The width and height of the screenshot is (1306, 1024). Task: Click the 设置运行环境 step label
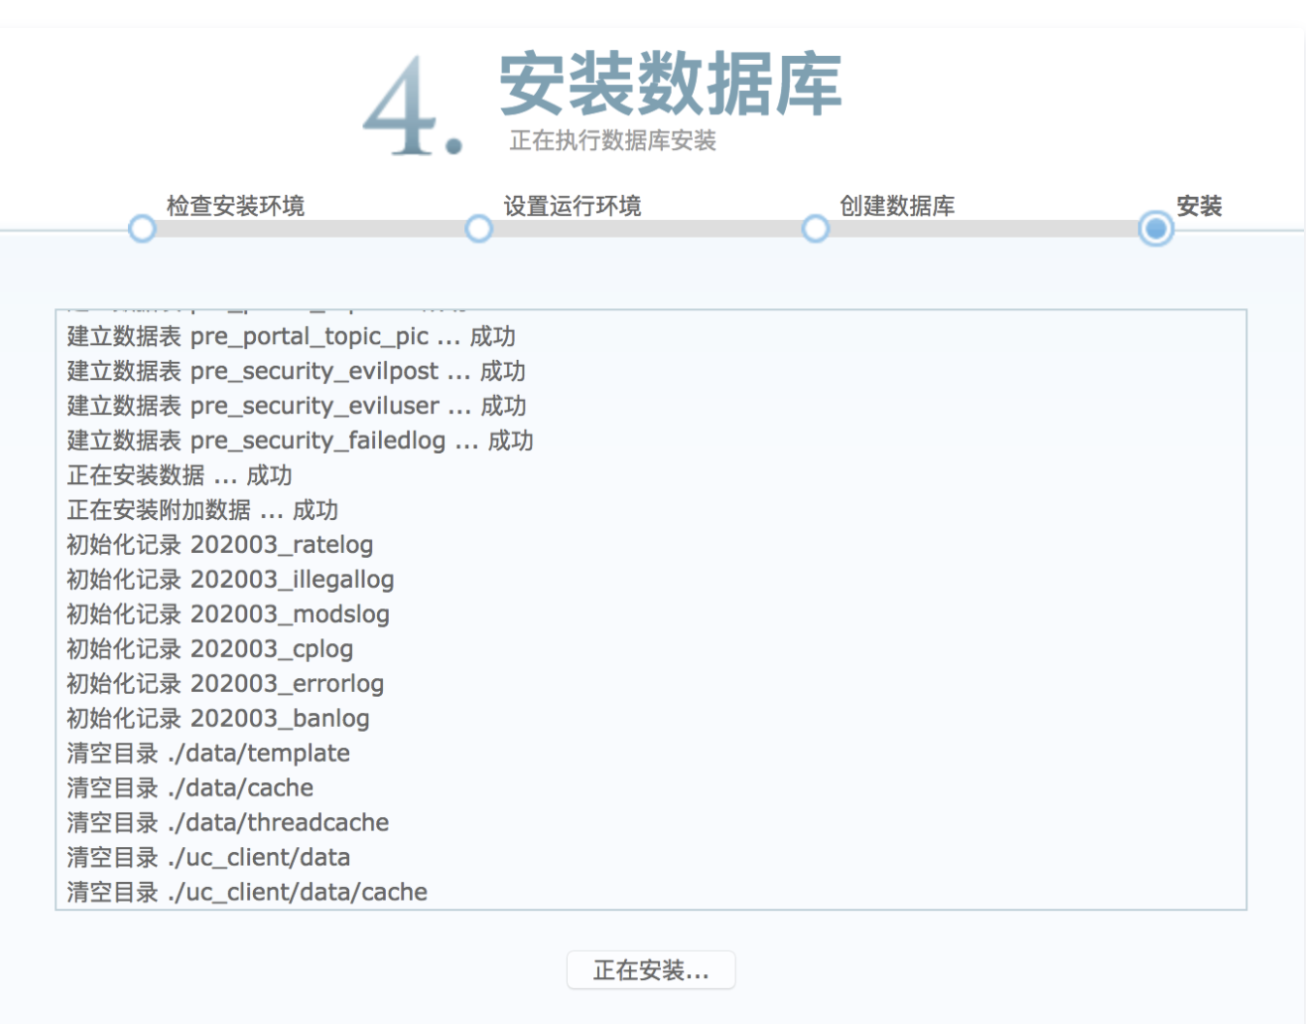click(x=572, y=206)
